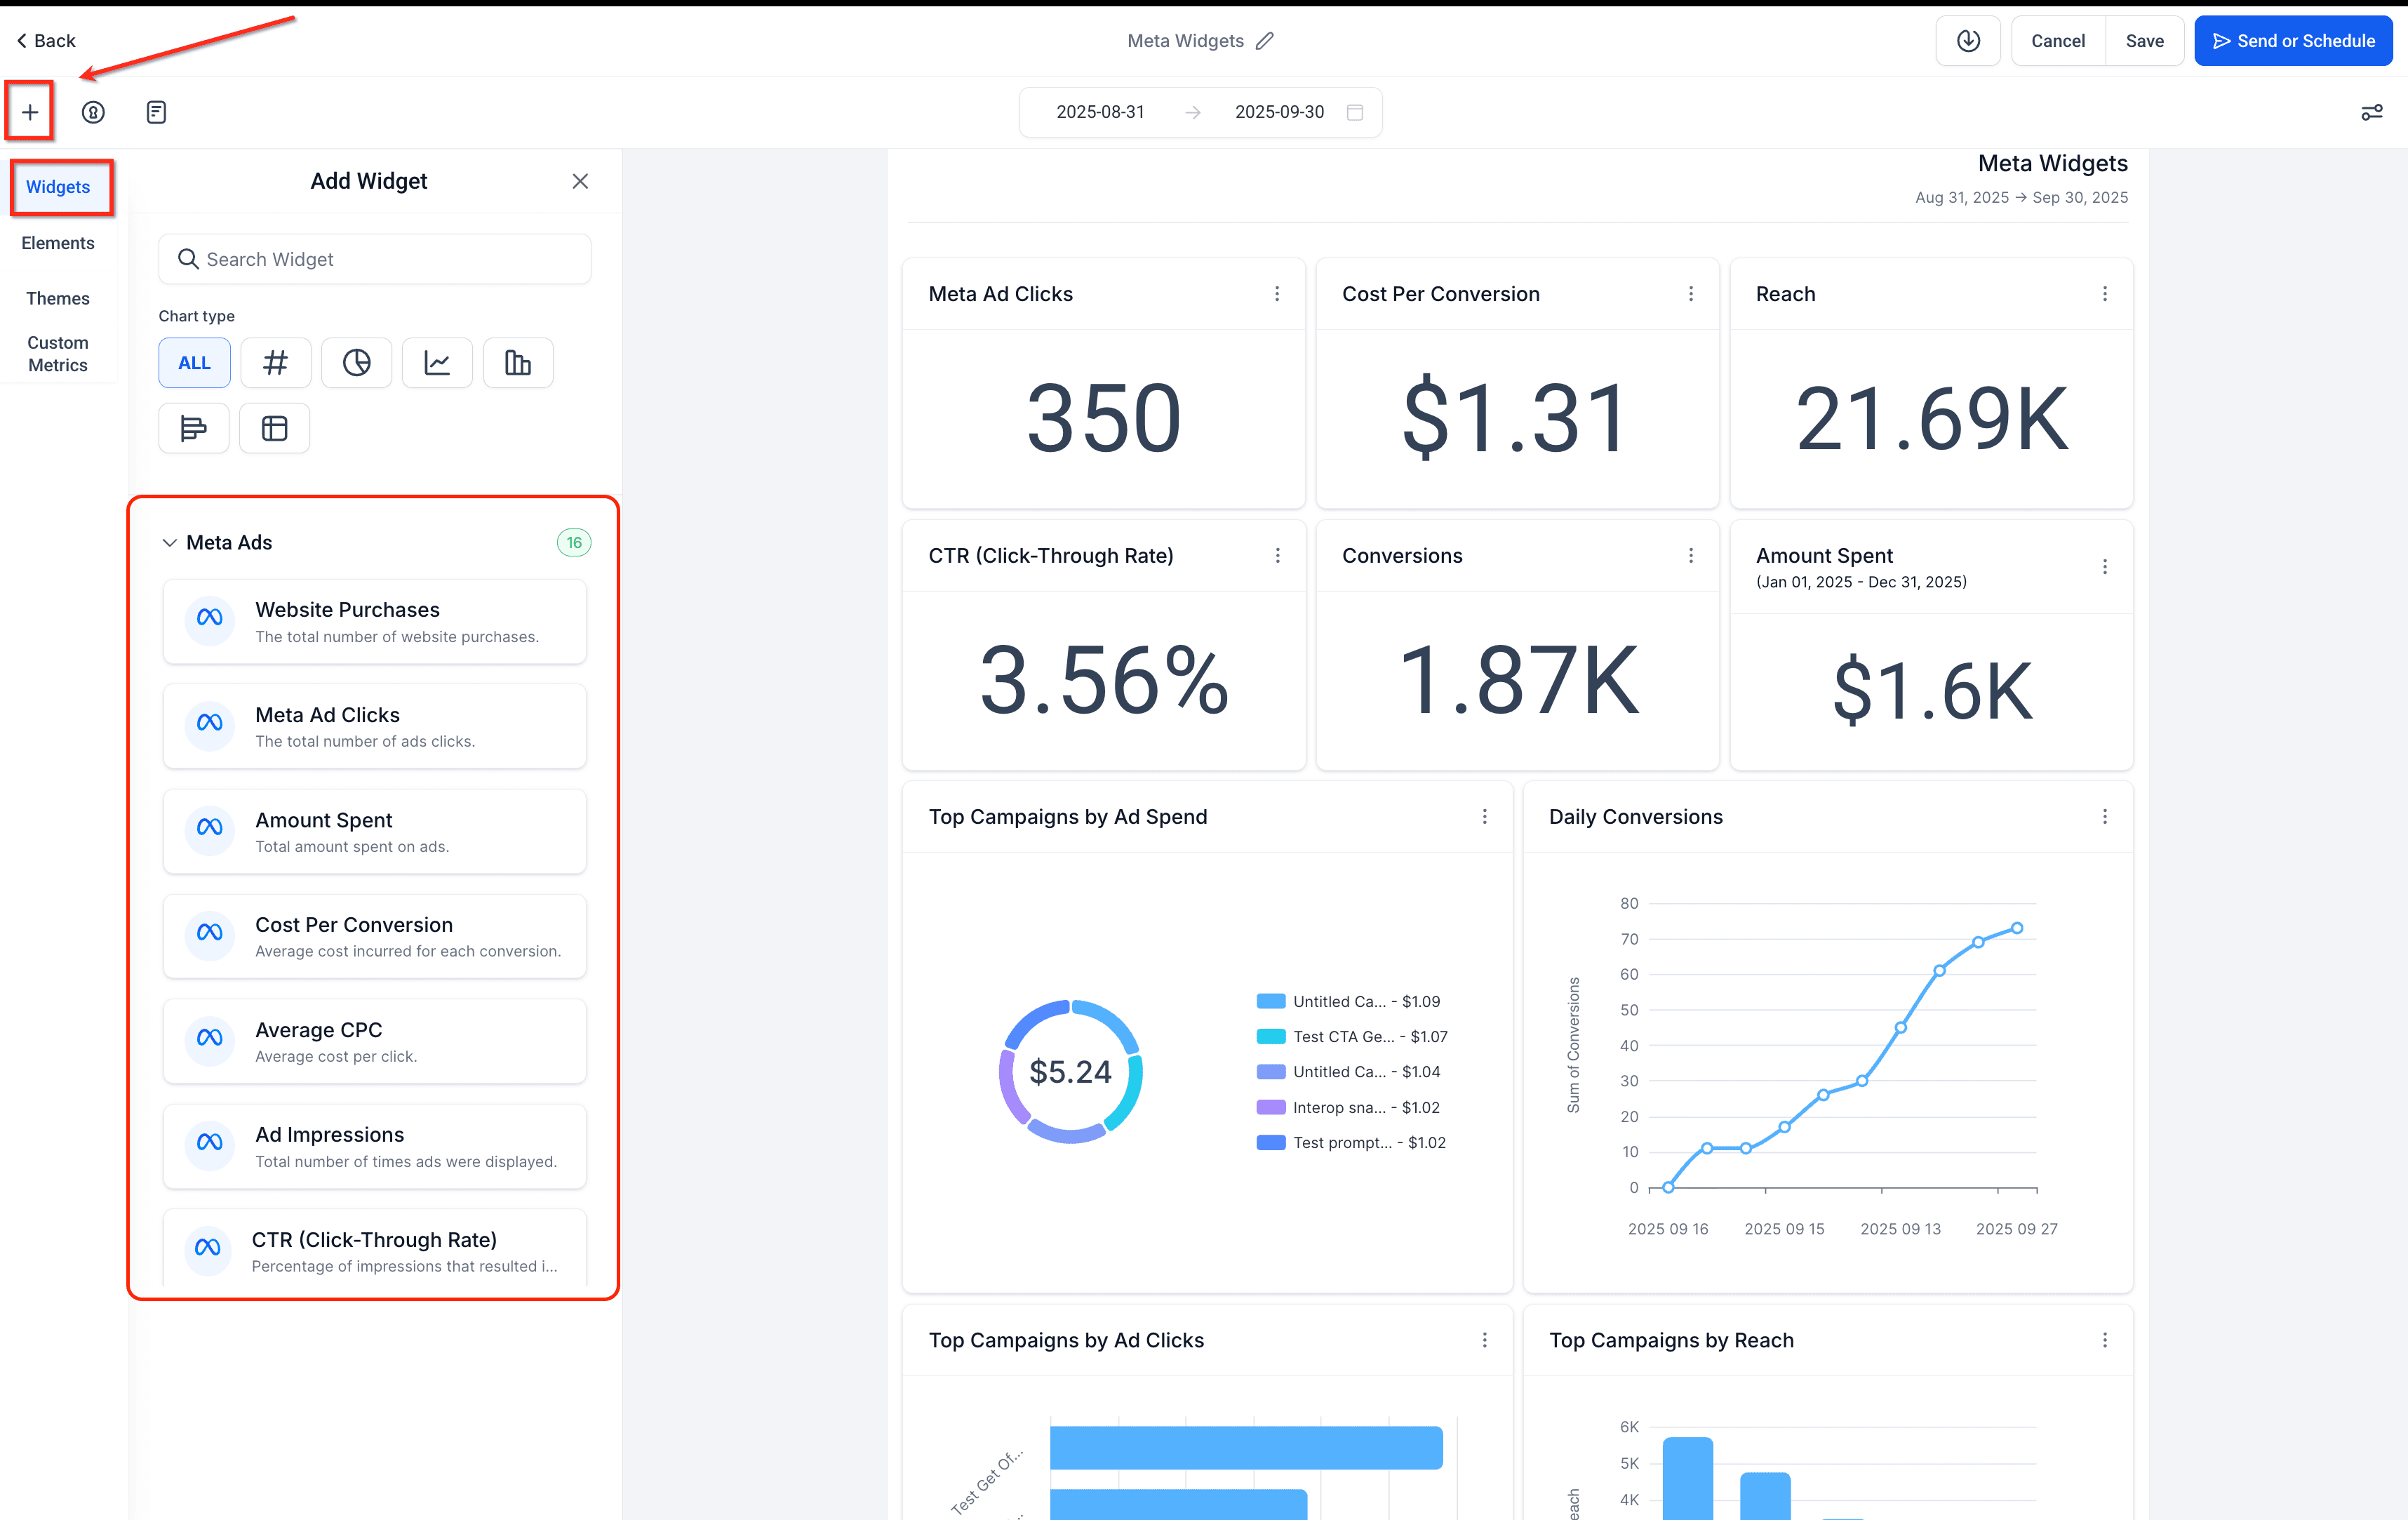
Task: Open Top Campaigns by Reach options
Action: [2105, 1340]
